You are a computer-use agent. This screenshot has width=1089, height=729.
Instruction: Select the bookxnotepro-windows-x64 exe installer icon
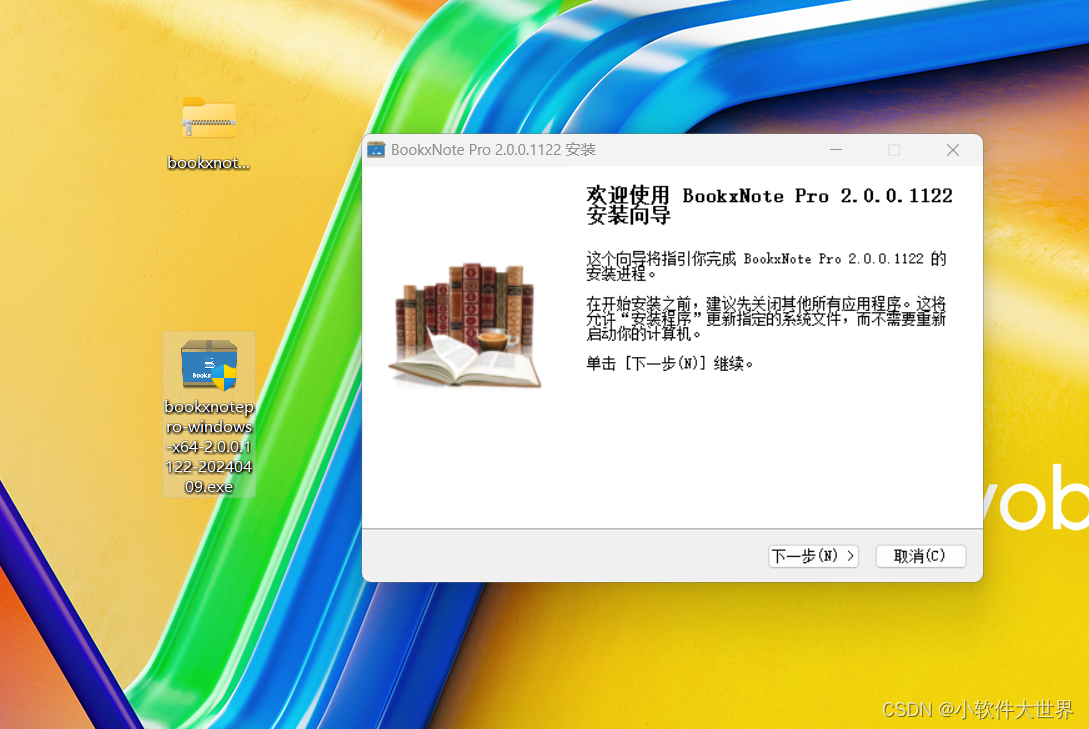coord(209,364)
